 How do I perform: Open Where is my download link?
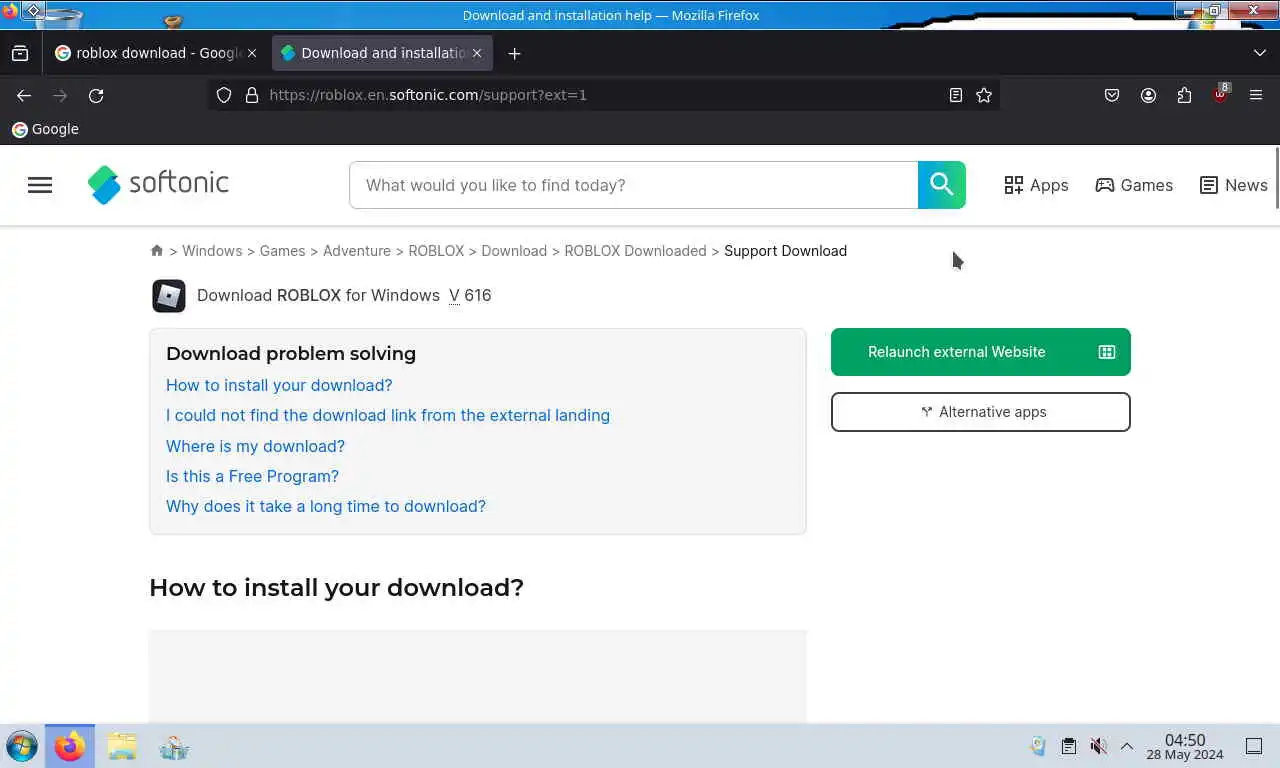tap(255, 446)
